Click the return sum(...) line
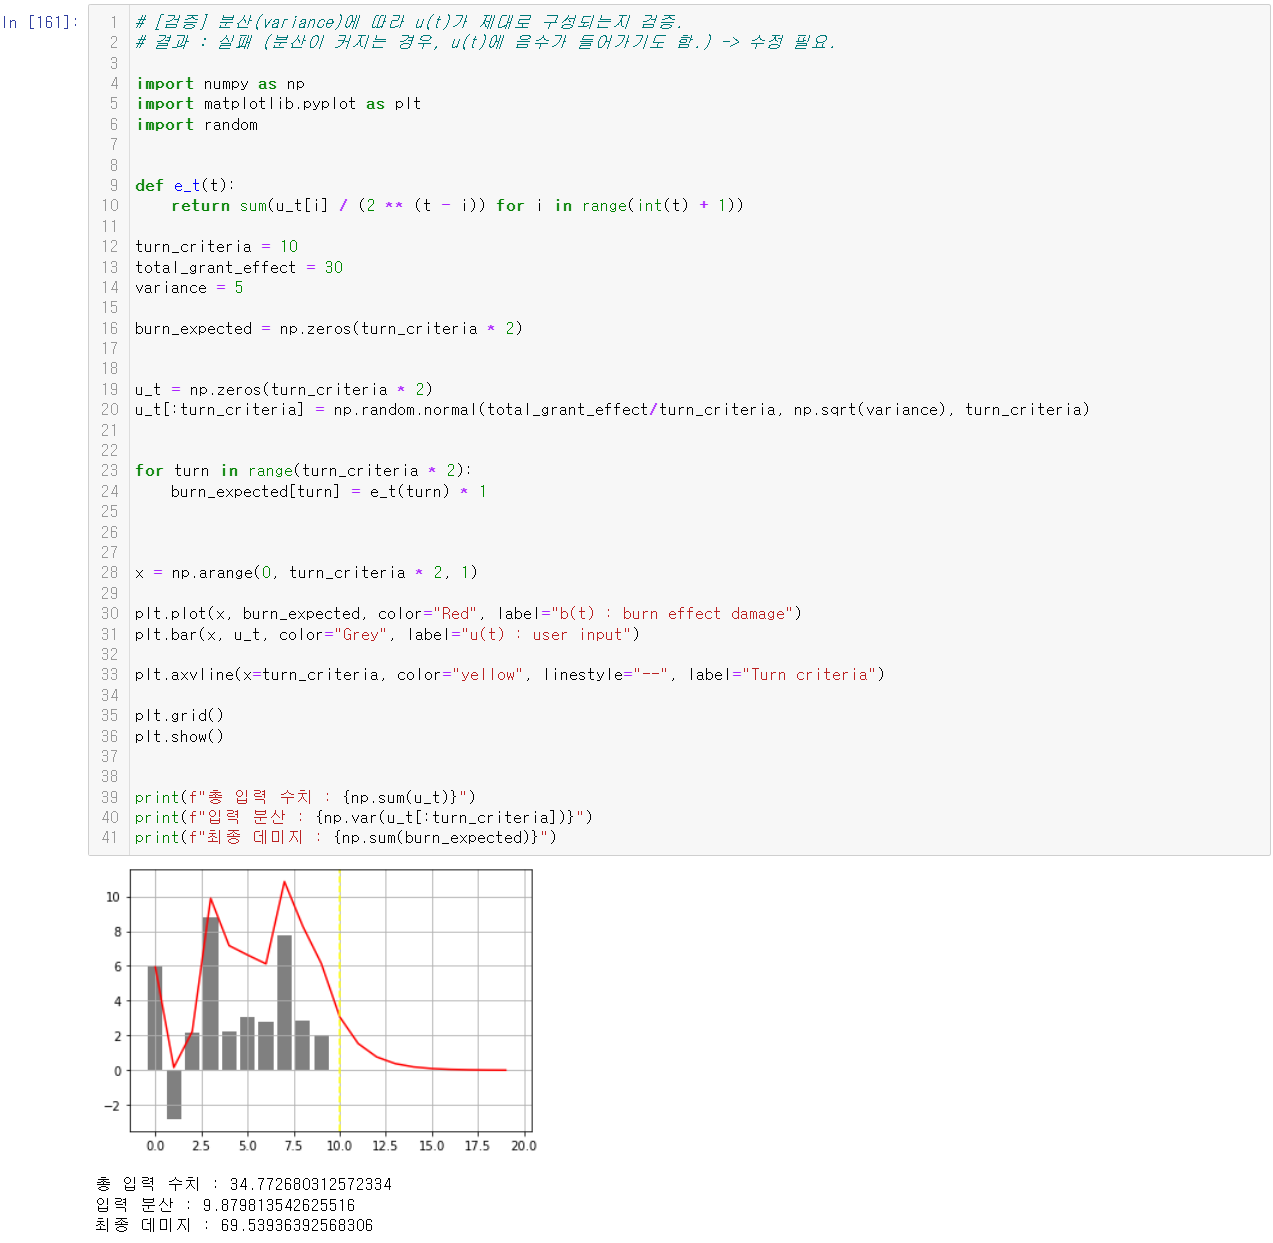 tap(457, 206)
